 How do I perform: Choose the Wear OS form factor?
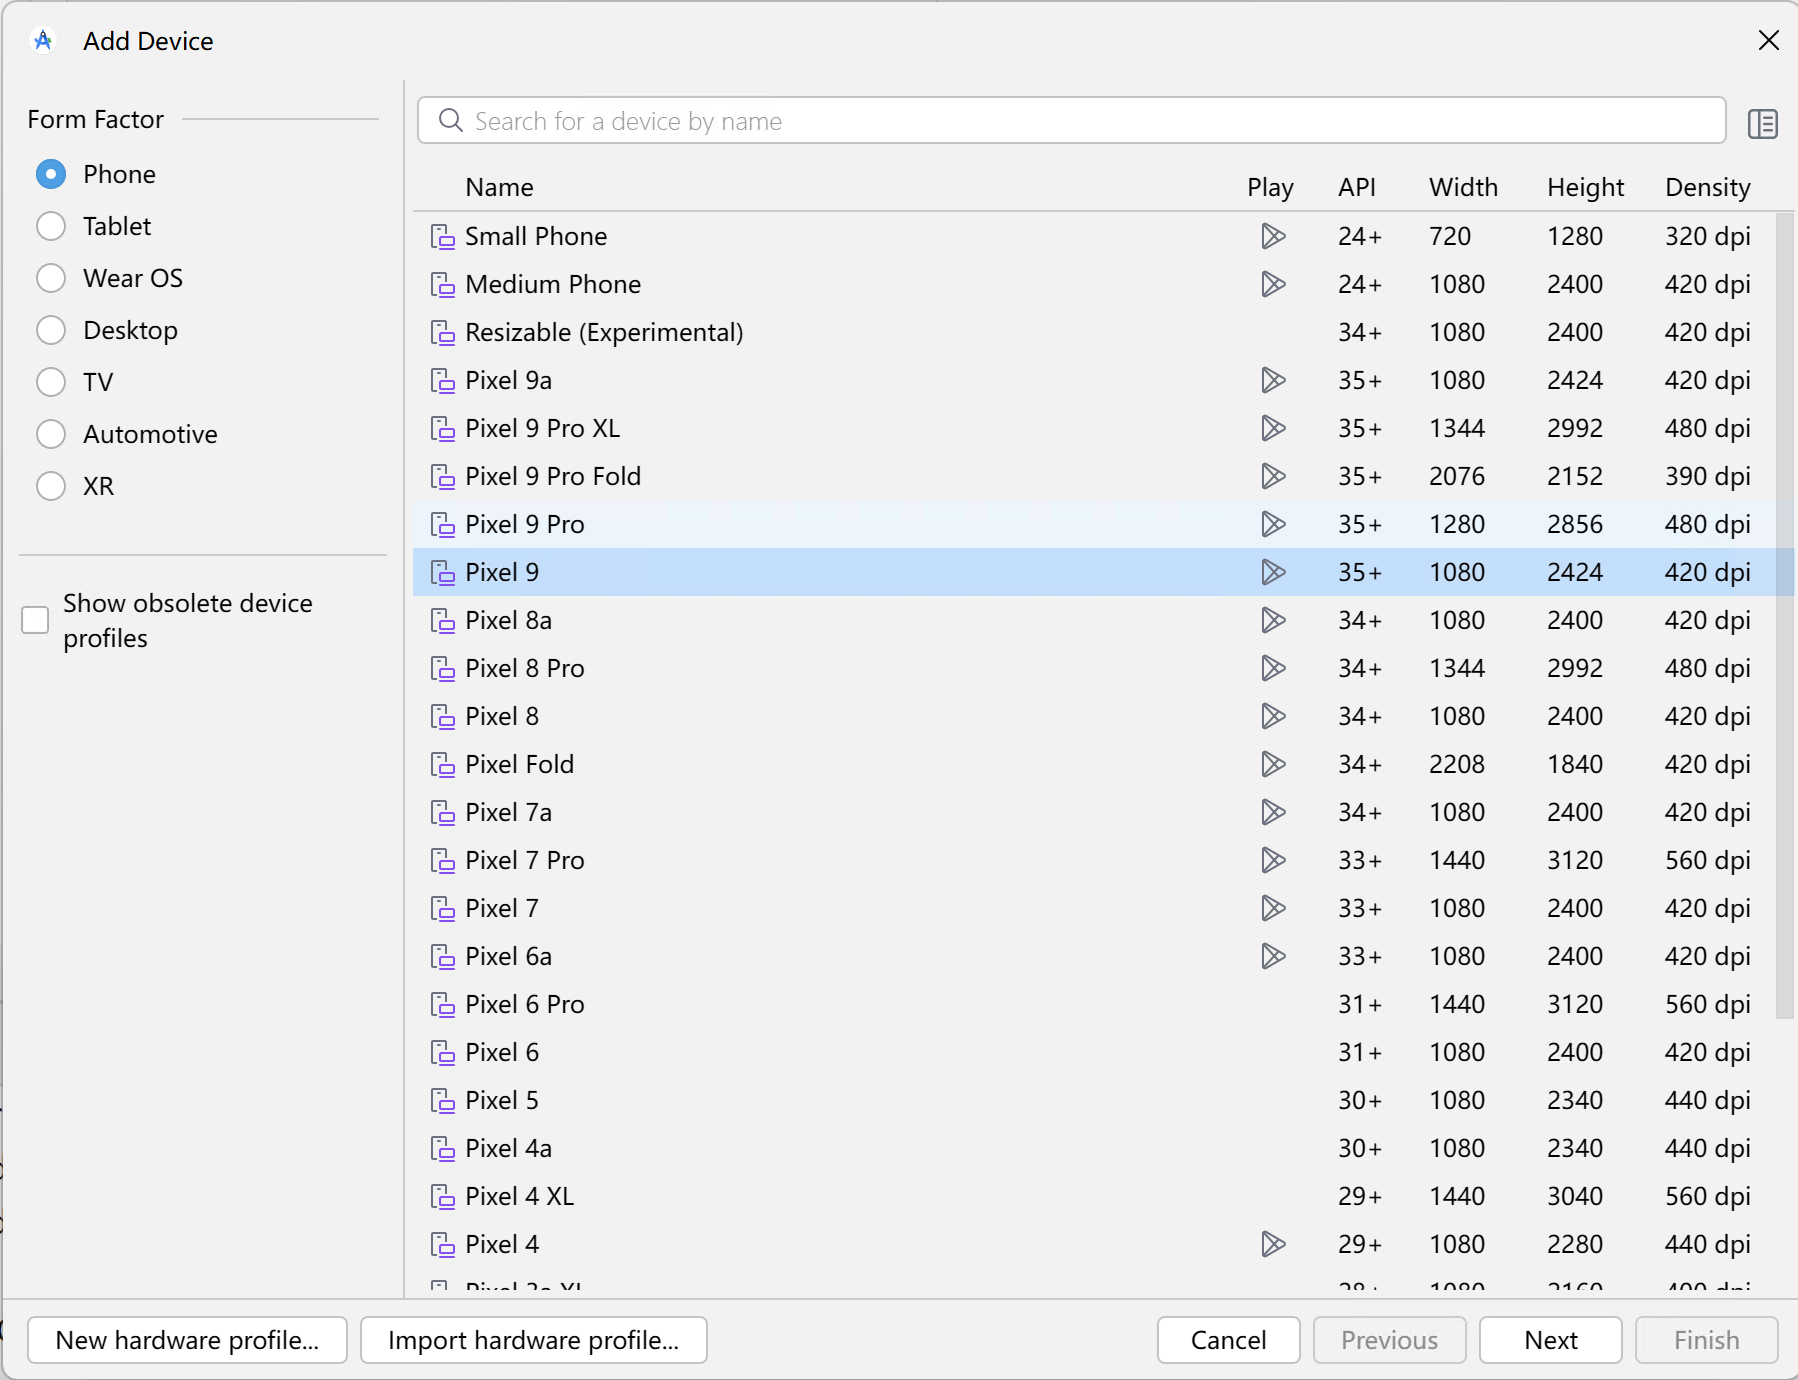click(51, 278)
